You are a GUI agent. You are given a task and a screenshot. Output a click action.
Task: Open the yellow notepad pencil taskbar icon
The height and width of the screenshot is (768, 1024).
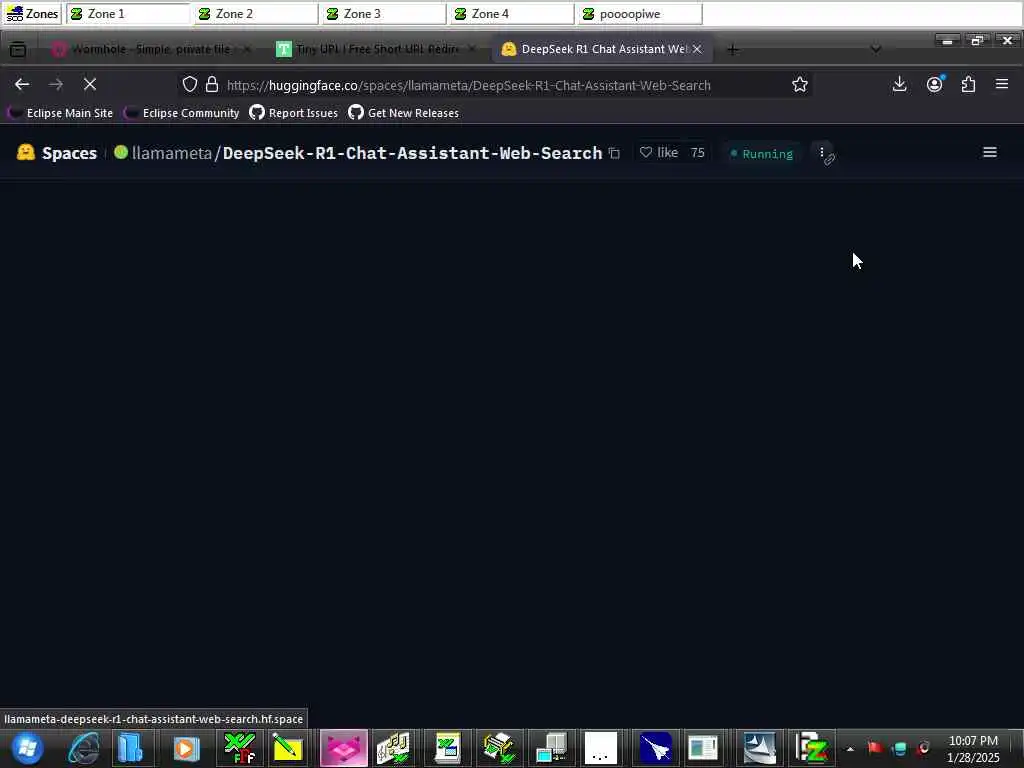[x=287, y=748]
